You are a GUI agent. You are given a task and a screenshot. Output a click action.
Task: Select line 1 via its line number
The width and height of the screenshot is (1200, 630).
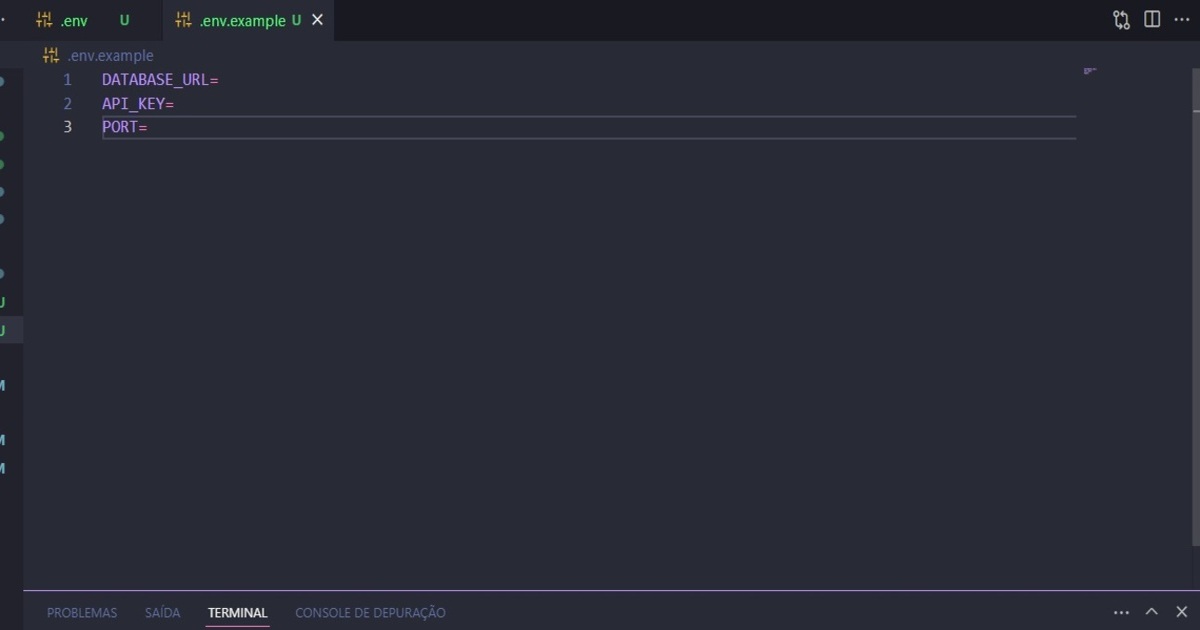(x=67, y=80)
